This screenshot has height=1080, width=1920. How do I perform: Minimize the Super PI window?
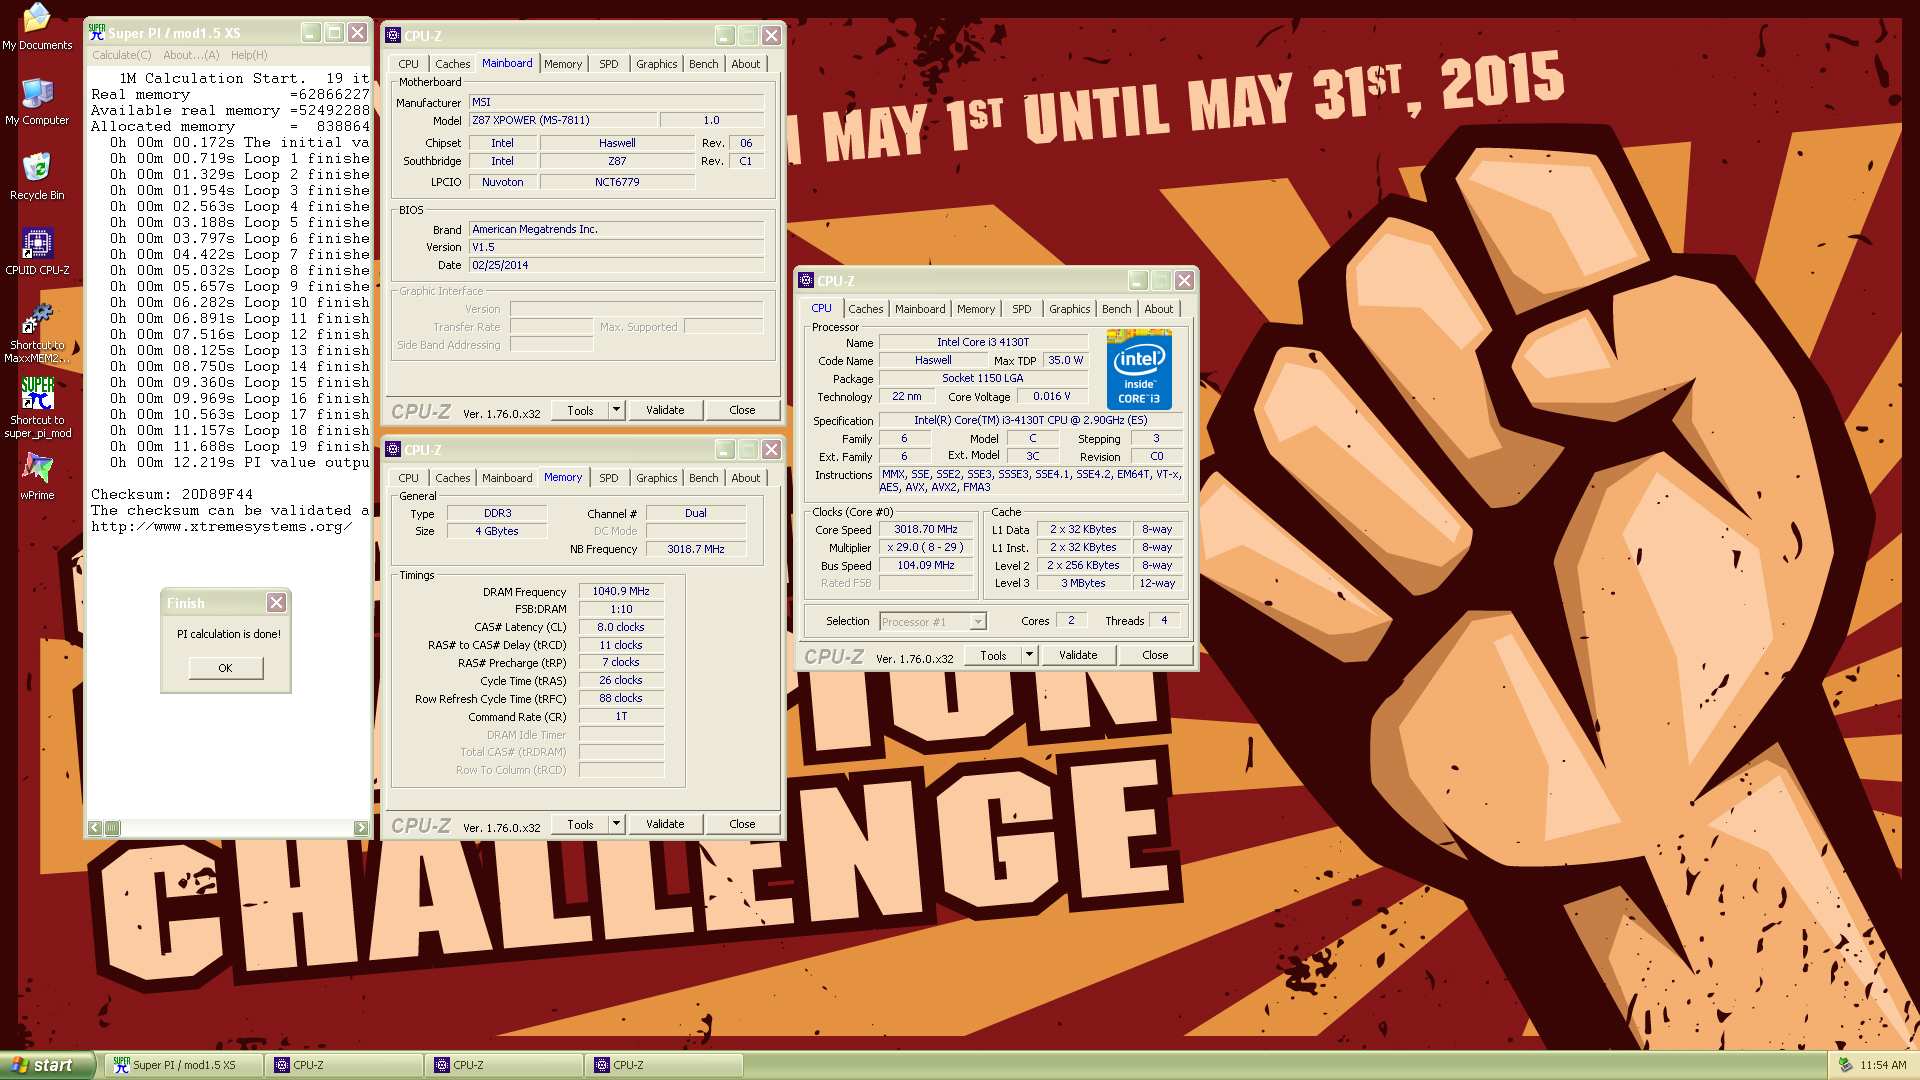point(311,33)
